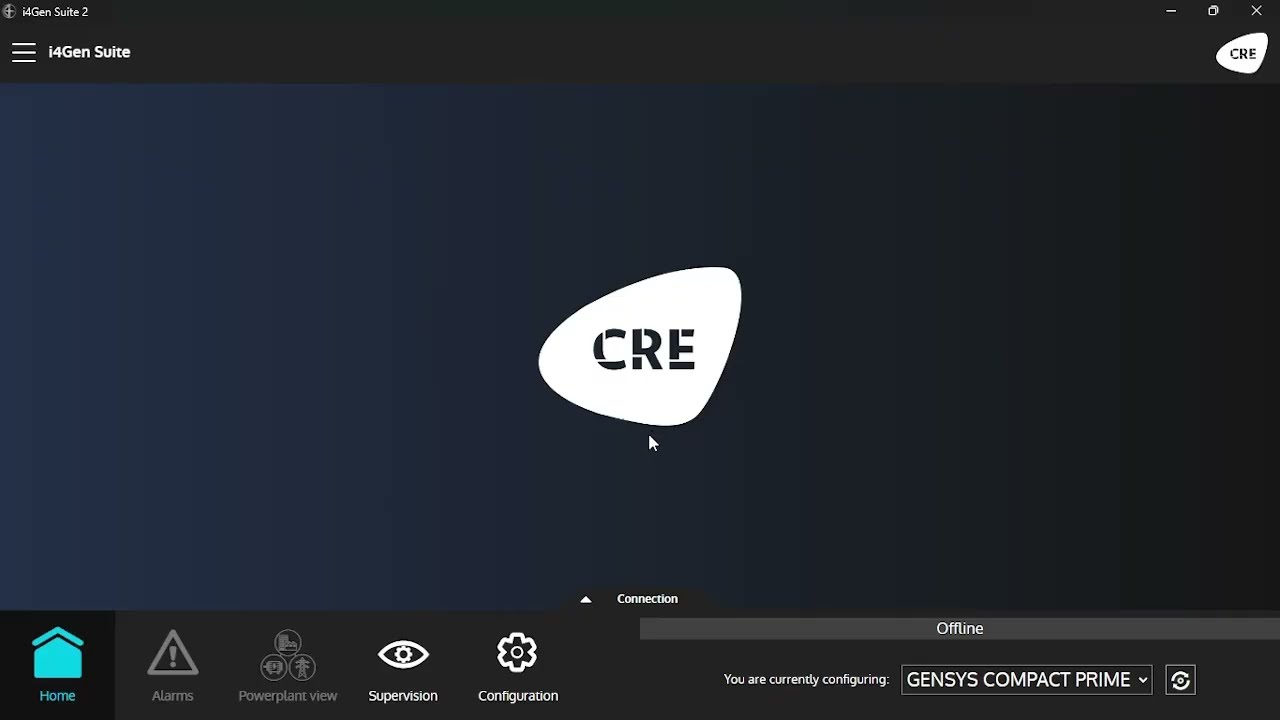The height and width of the screenshot is (720, 1280).
Task: Click the large central CRE logo
Action: point(641,346)
